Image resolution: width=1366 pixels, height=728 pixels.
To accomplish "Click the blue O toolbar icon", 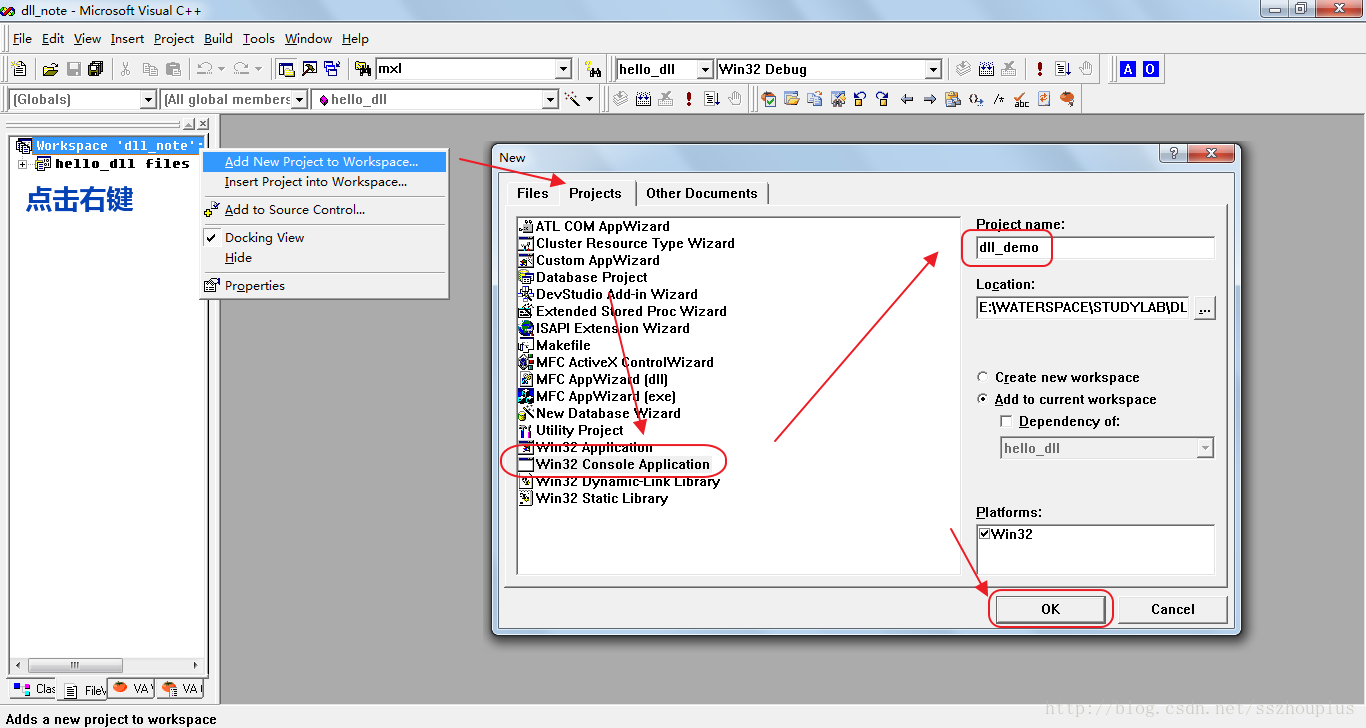I will [x=1150, y=69].
